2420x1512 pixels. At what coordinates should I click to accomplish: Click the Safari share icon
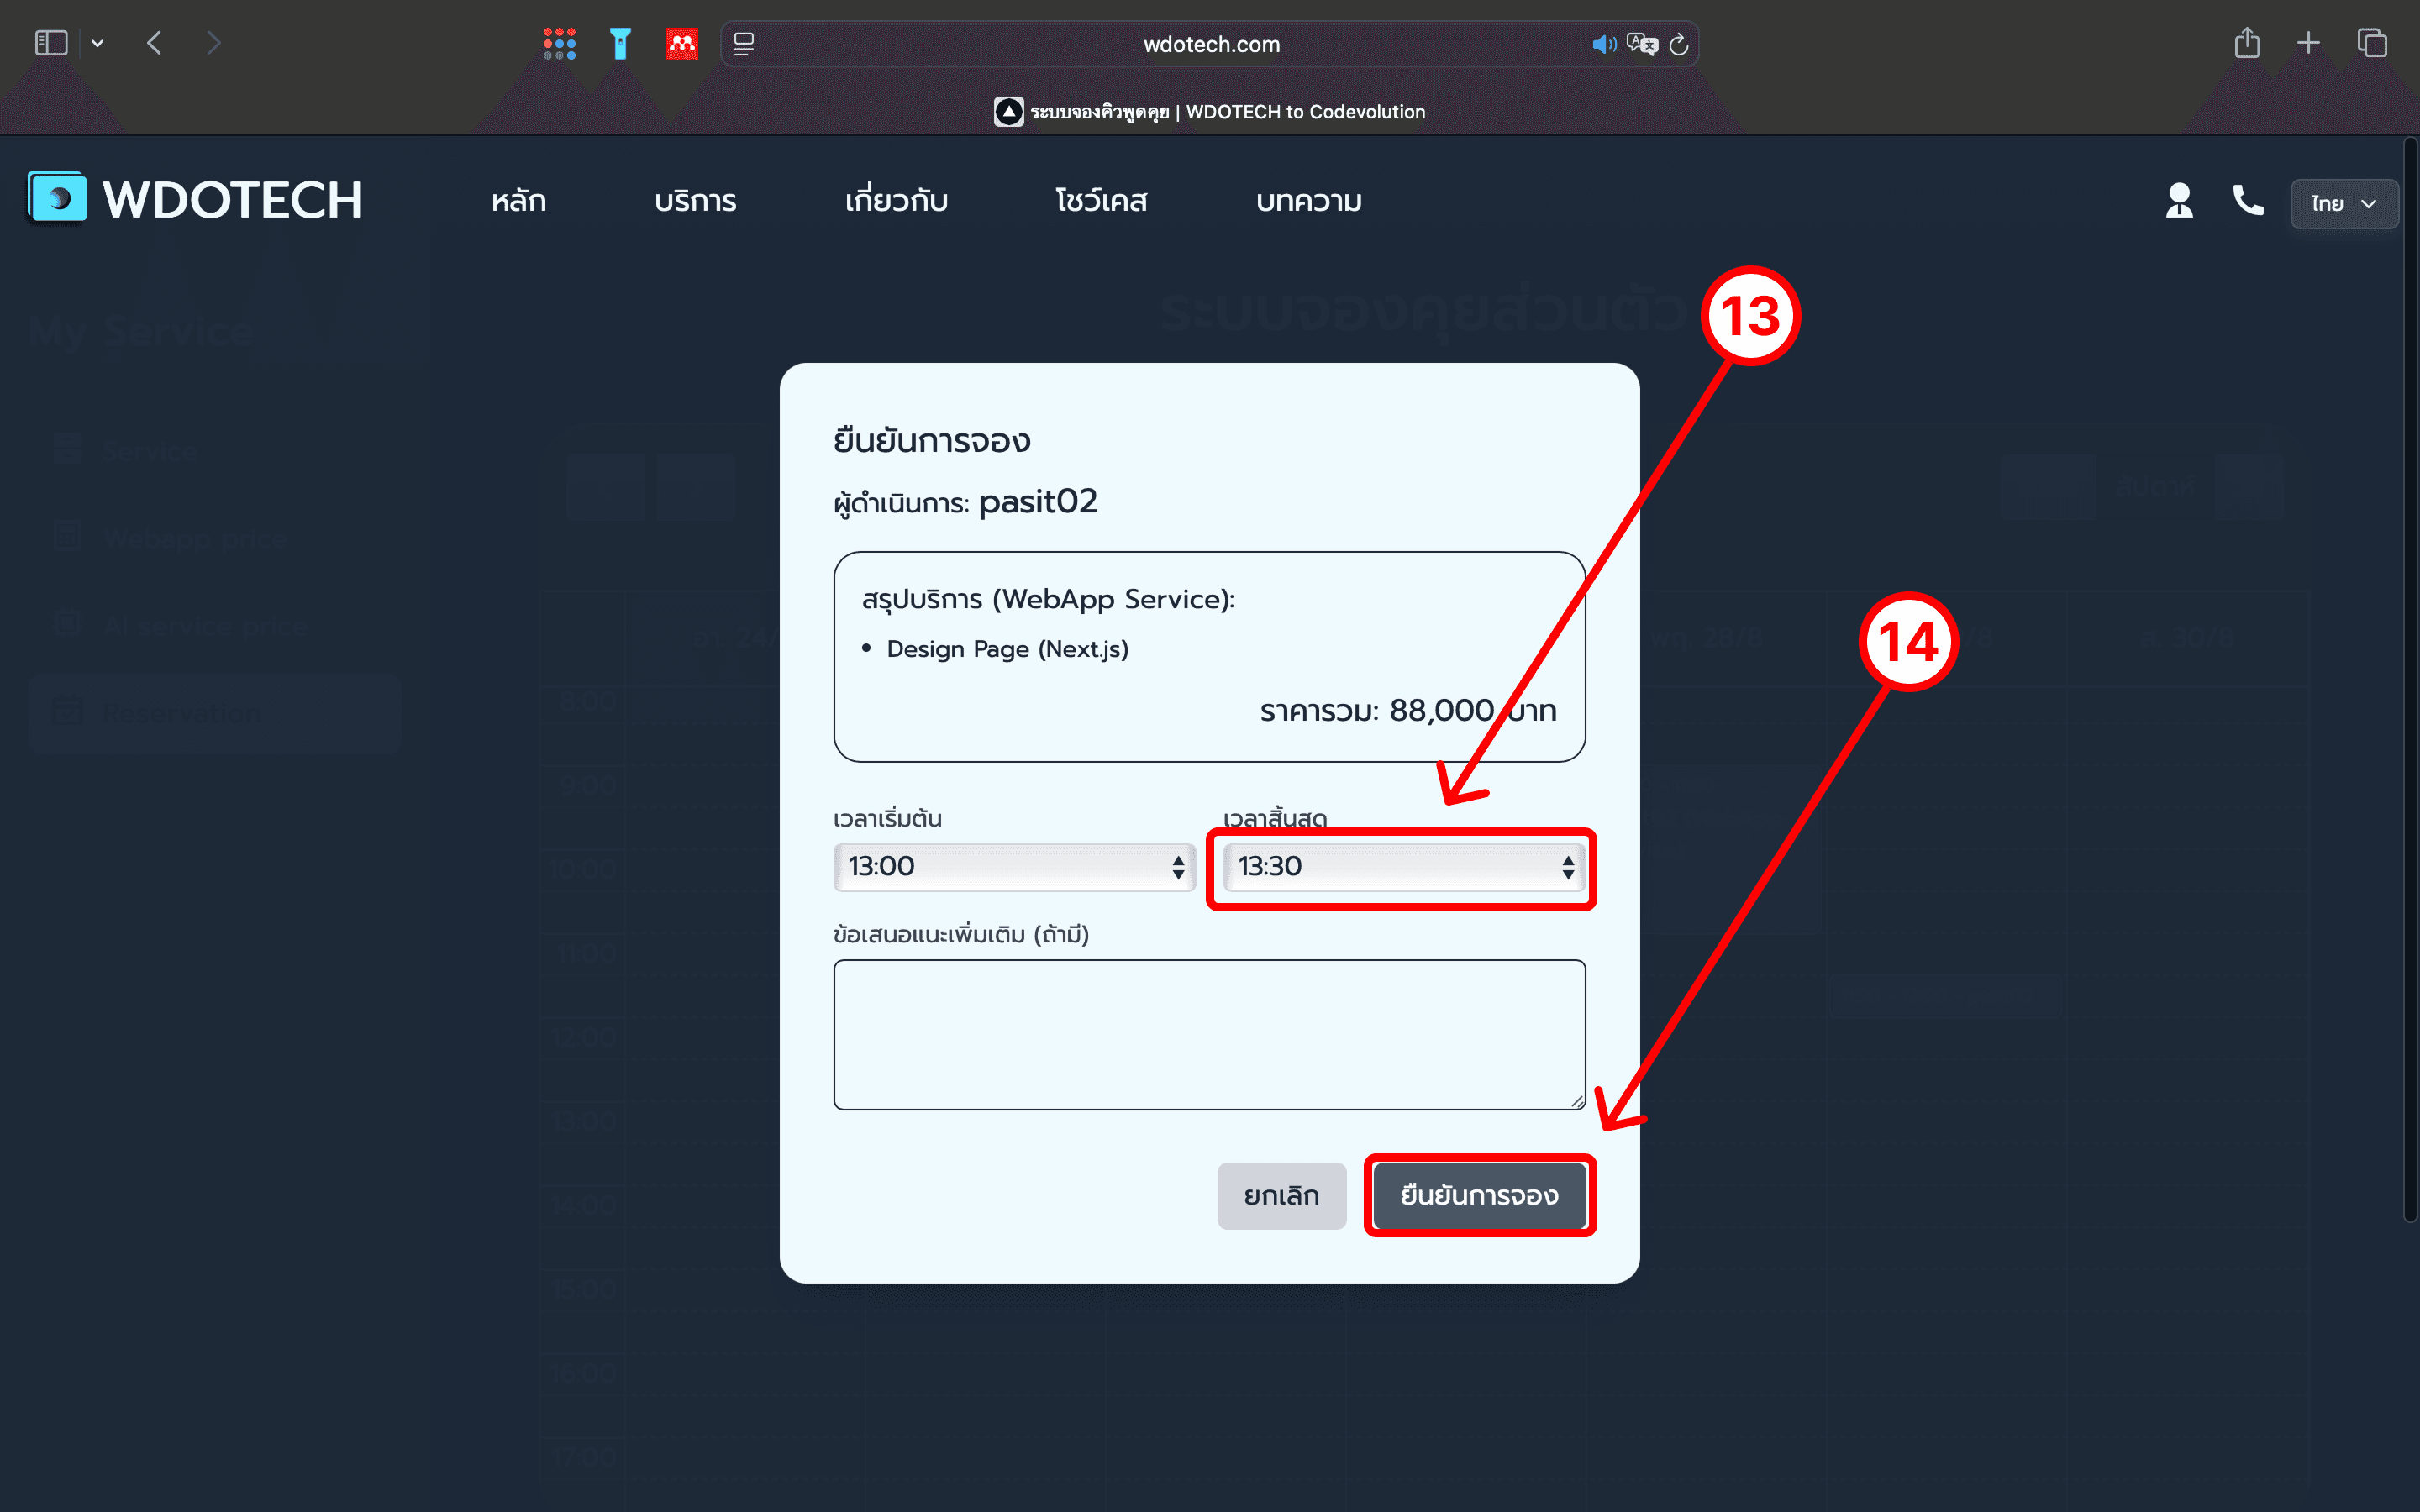click(x=2247, y=43)
